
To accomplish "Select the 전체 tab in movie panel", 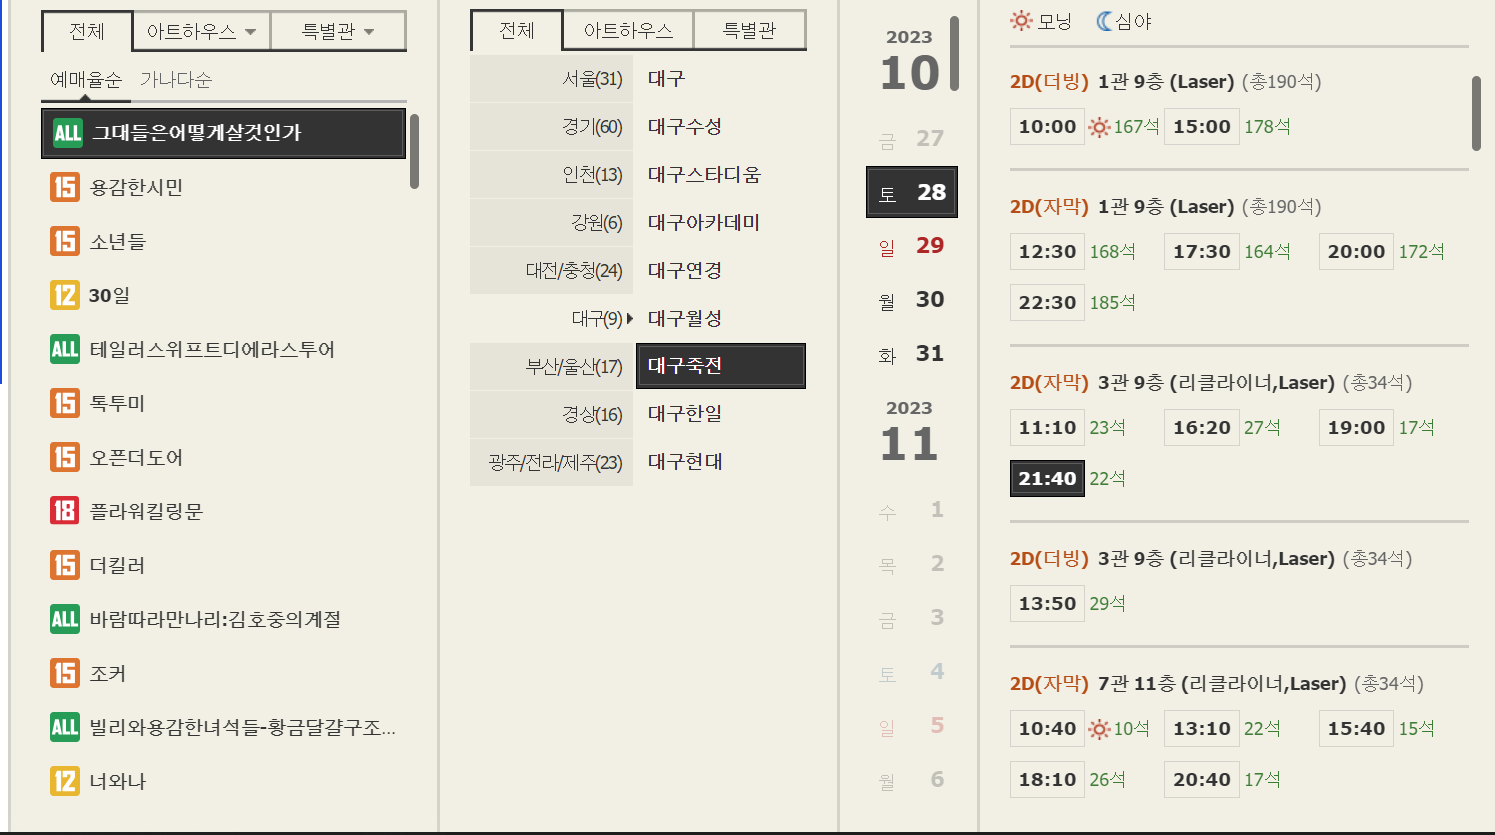I will coord(87,31).
